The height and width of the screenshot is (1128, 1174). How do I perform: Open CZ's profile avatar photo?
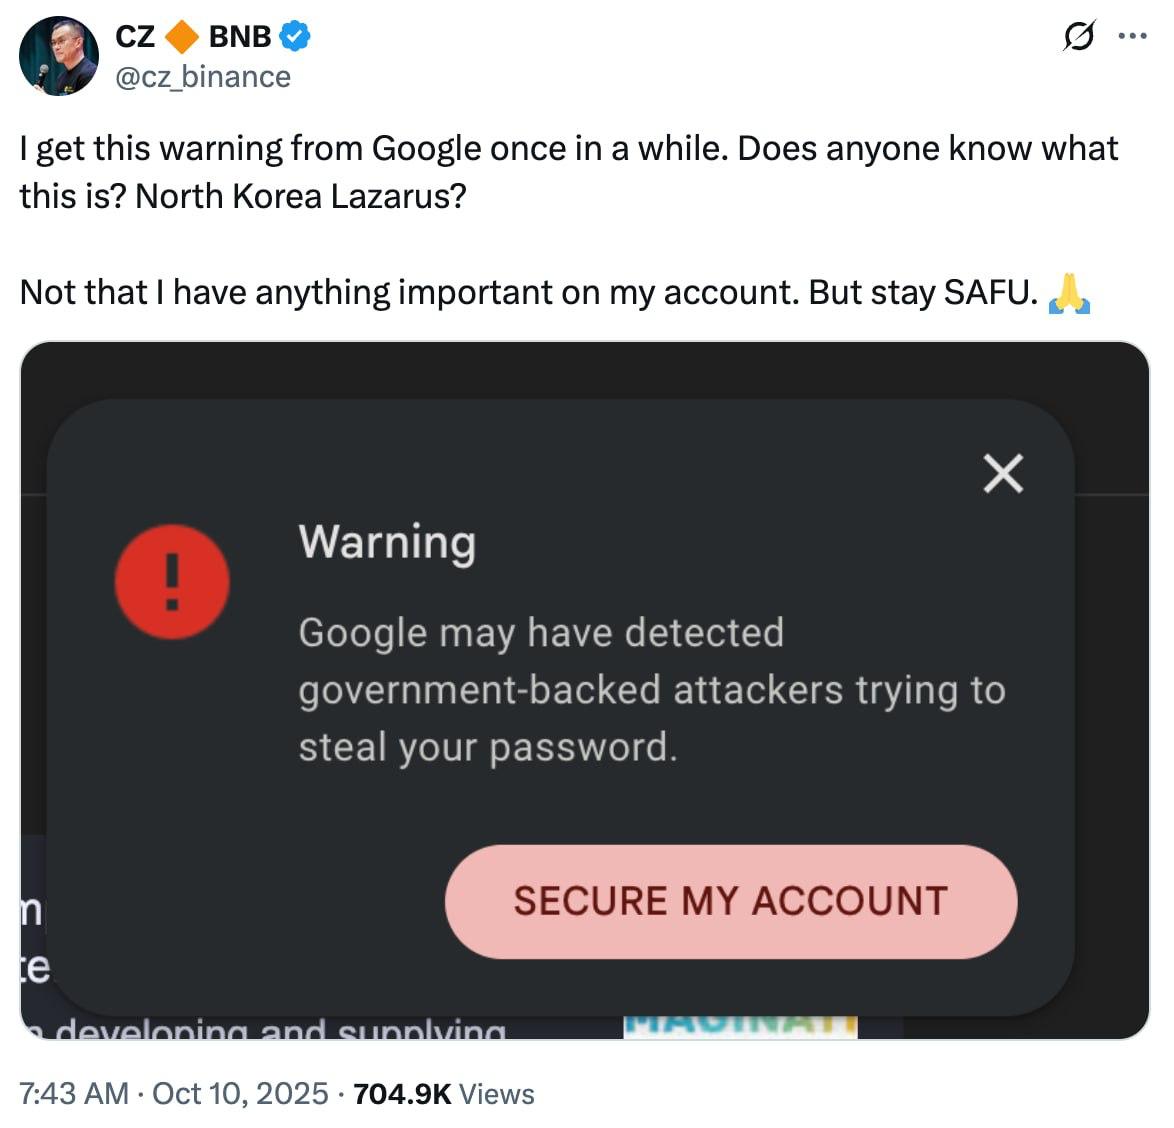tap(59, 56)
